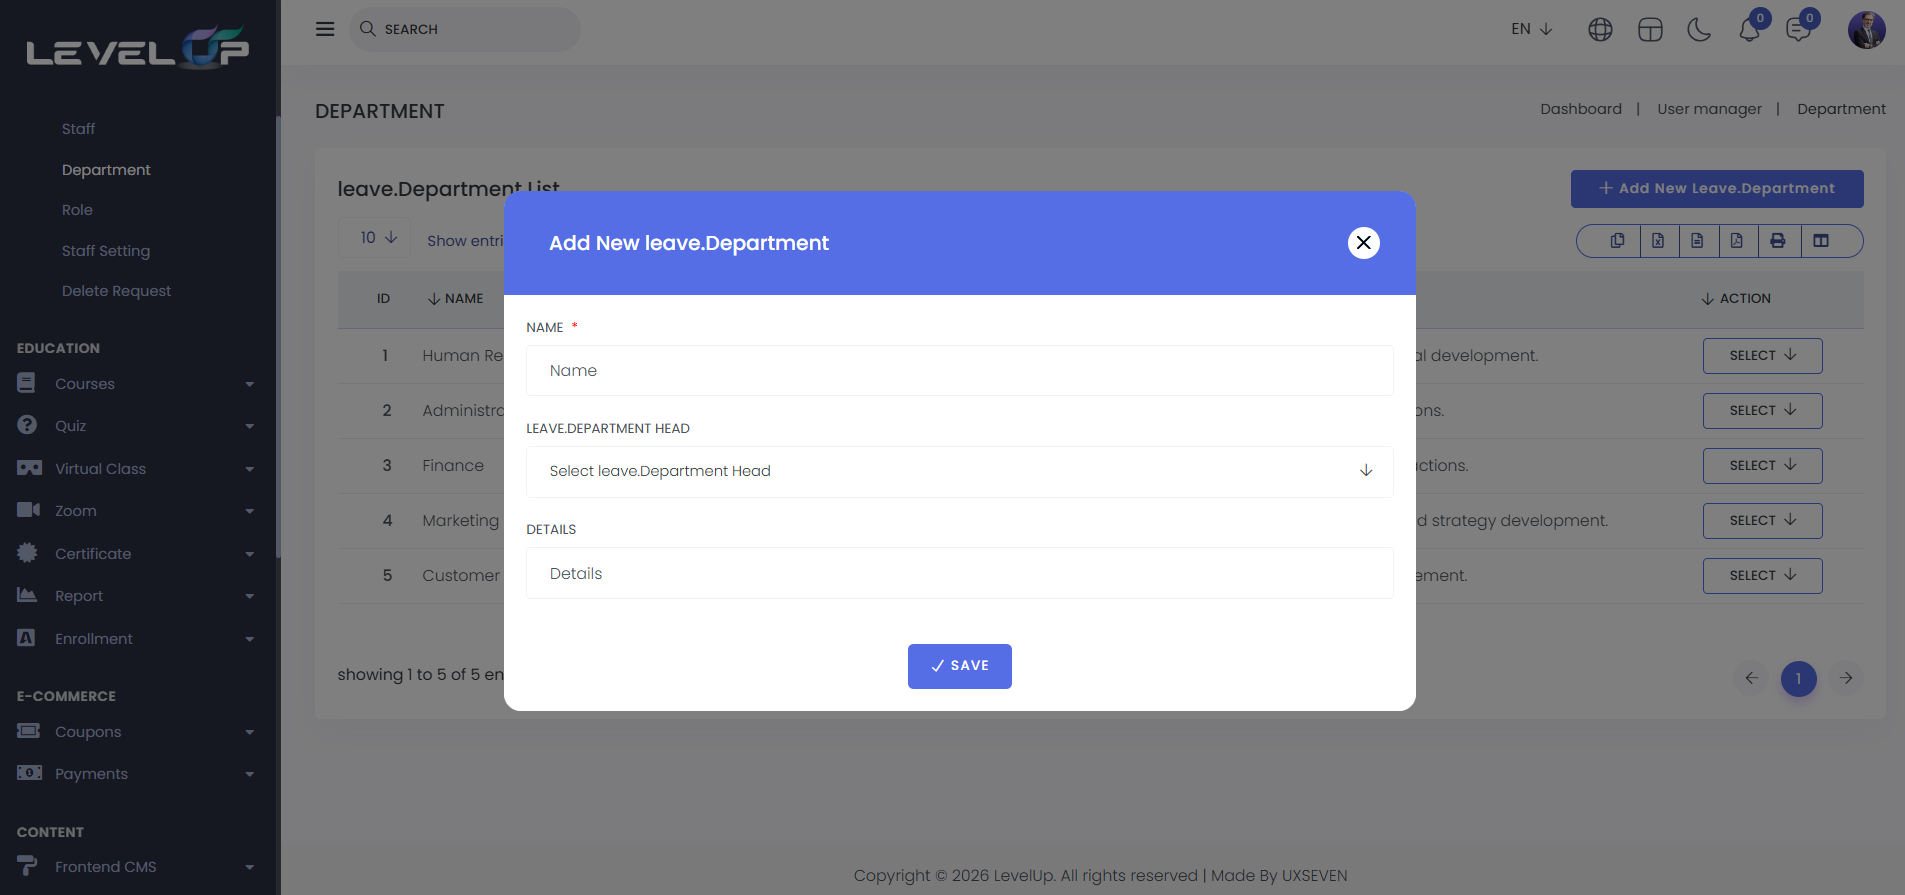Go to Dashboard breadcrumb link
The image size is (1905, 895).
[1580, 109]
